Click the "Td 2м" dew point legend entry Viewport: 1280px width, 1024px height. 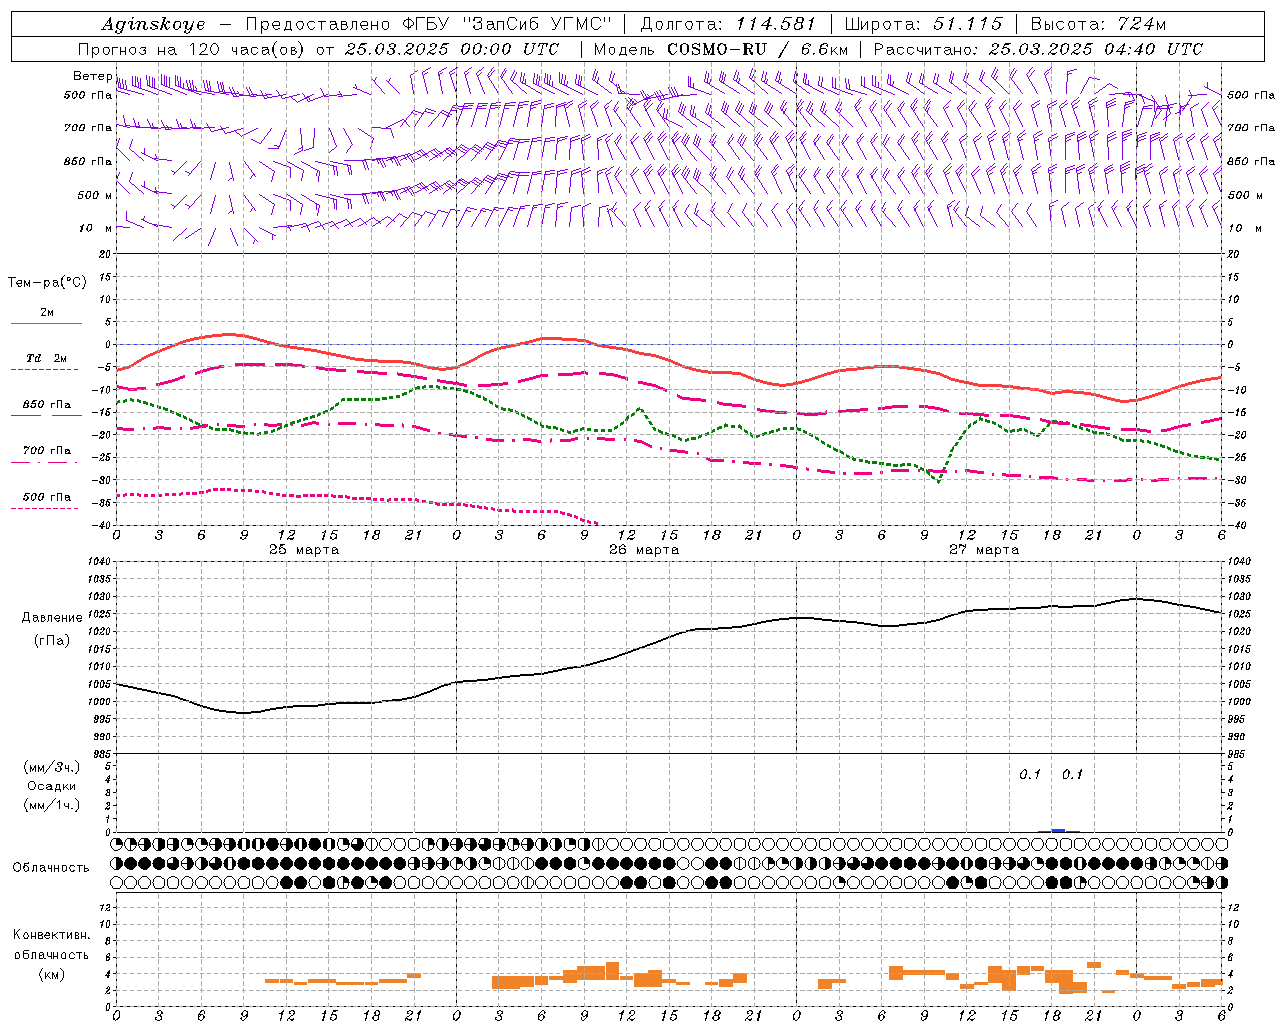coord(46,358)
